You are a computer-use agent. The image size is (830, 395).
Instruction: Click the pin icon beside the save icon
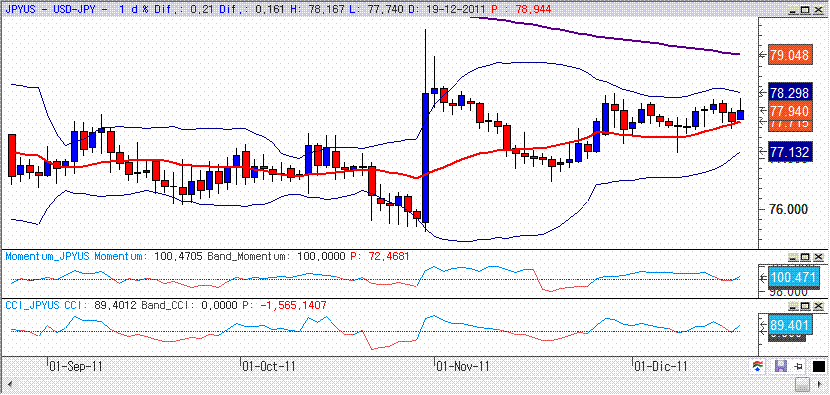(799, 366)
